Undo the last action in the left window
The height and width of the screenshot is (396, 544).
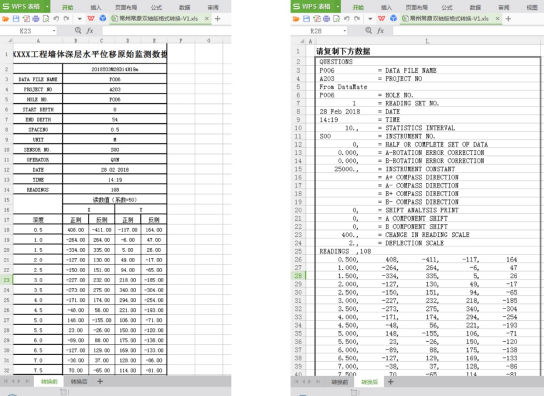tap(56, 19)
